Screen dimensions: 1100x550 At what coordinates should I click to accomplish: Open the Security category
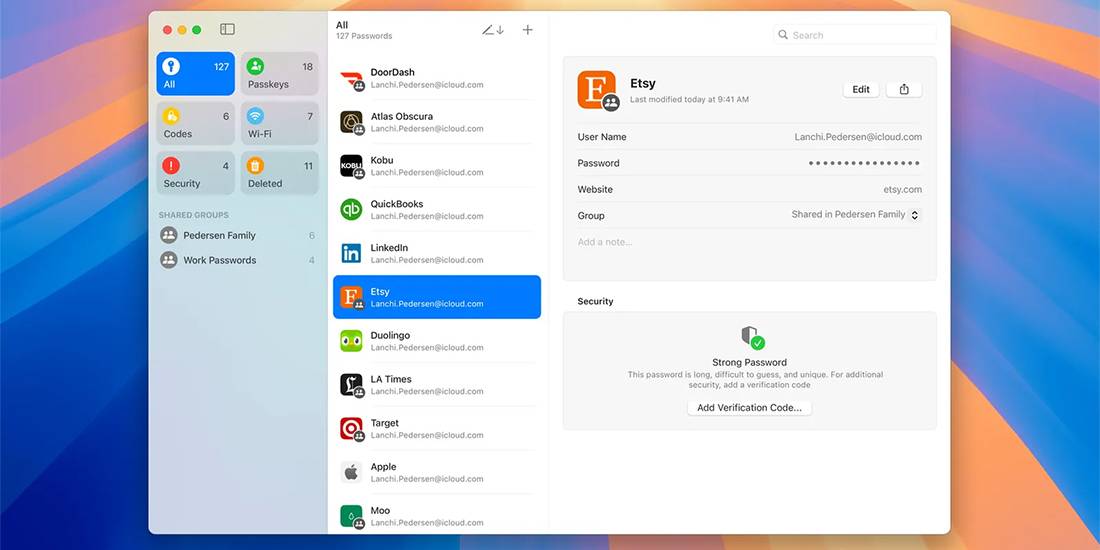pyautogui.click(x=196, y=173)
